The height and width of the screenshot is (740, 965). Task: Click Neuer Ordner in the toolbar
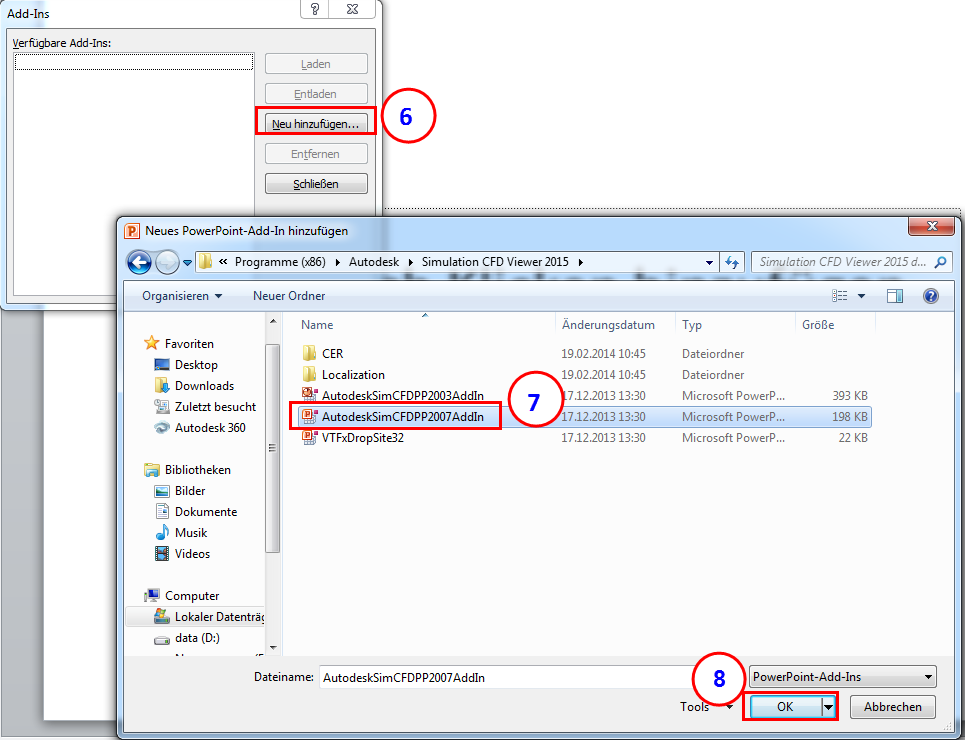289,296
